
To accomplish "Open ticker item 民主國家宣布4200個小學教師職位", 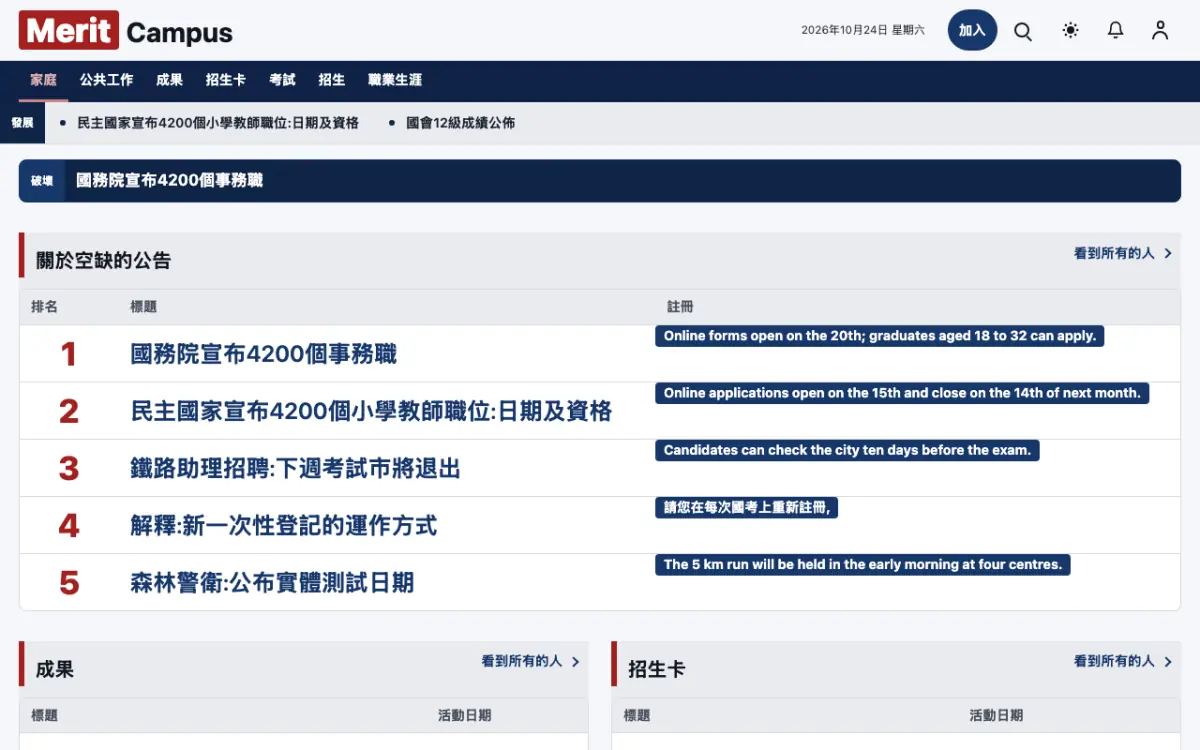I will tap(217, 123).
